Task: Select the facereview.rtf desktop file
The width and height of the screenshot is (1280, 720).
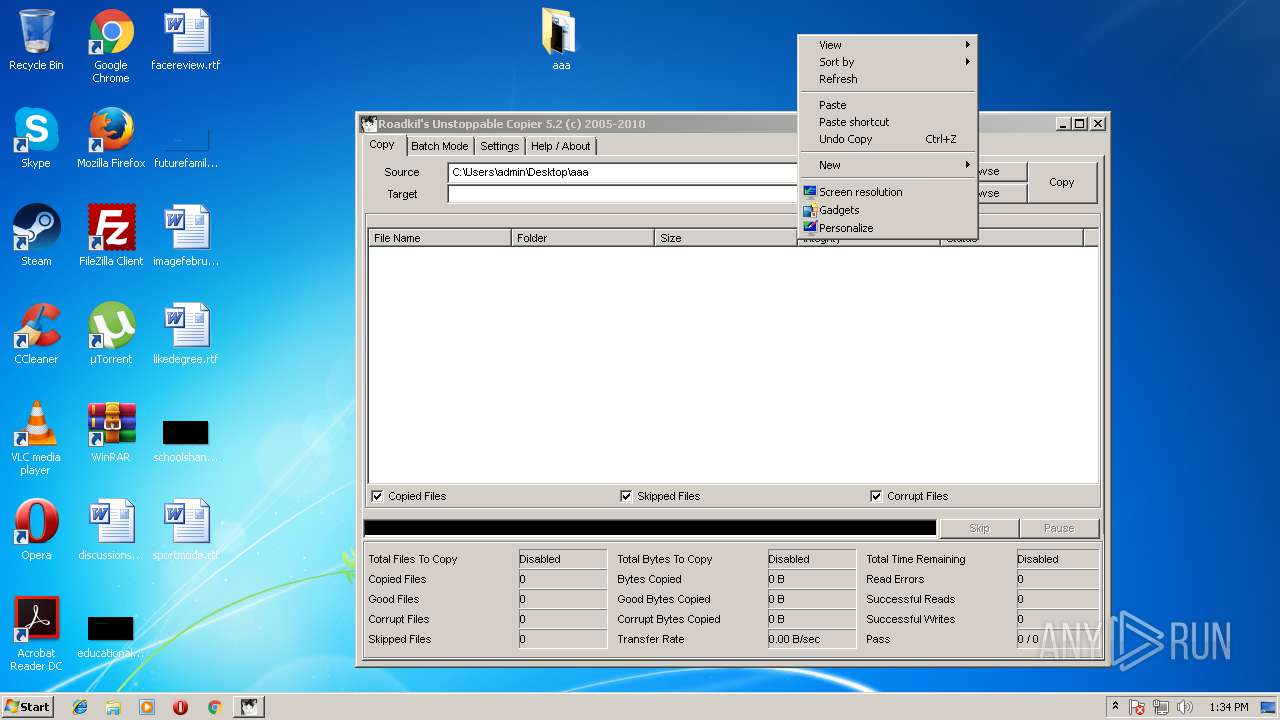Action: (x=186, y=40)
